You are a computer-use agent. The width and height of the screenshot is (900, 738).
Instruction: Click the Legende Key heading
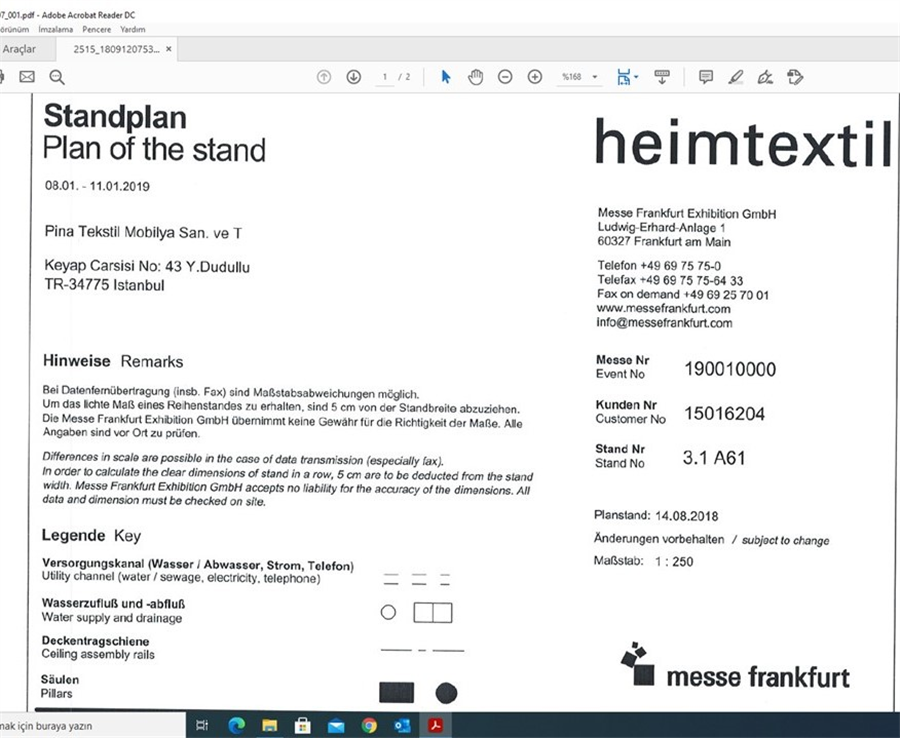tap(91, 535)
